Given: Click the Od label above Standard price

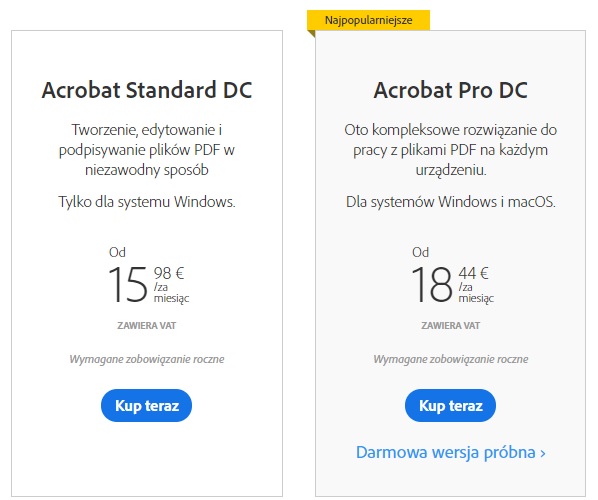Looking at the screenshot, I should click(x=117, y=252).
